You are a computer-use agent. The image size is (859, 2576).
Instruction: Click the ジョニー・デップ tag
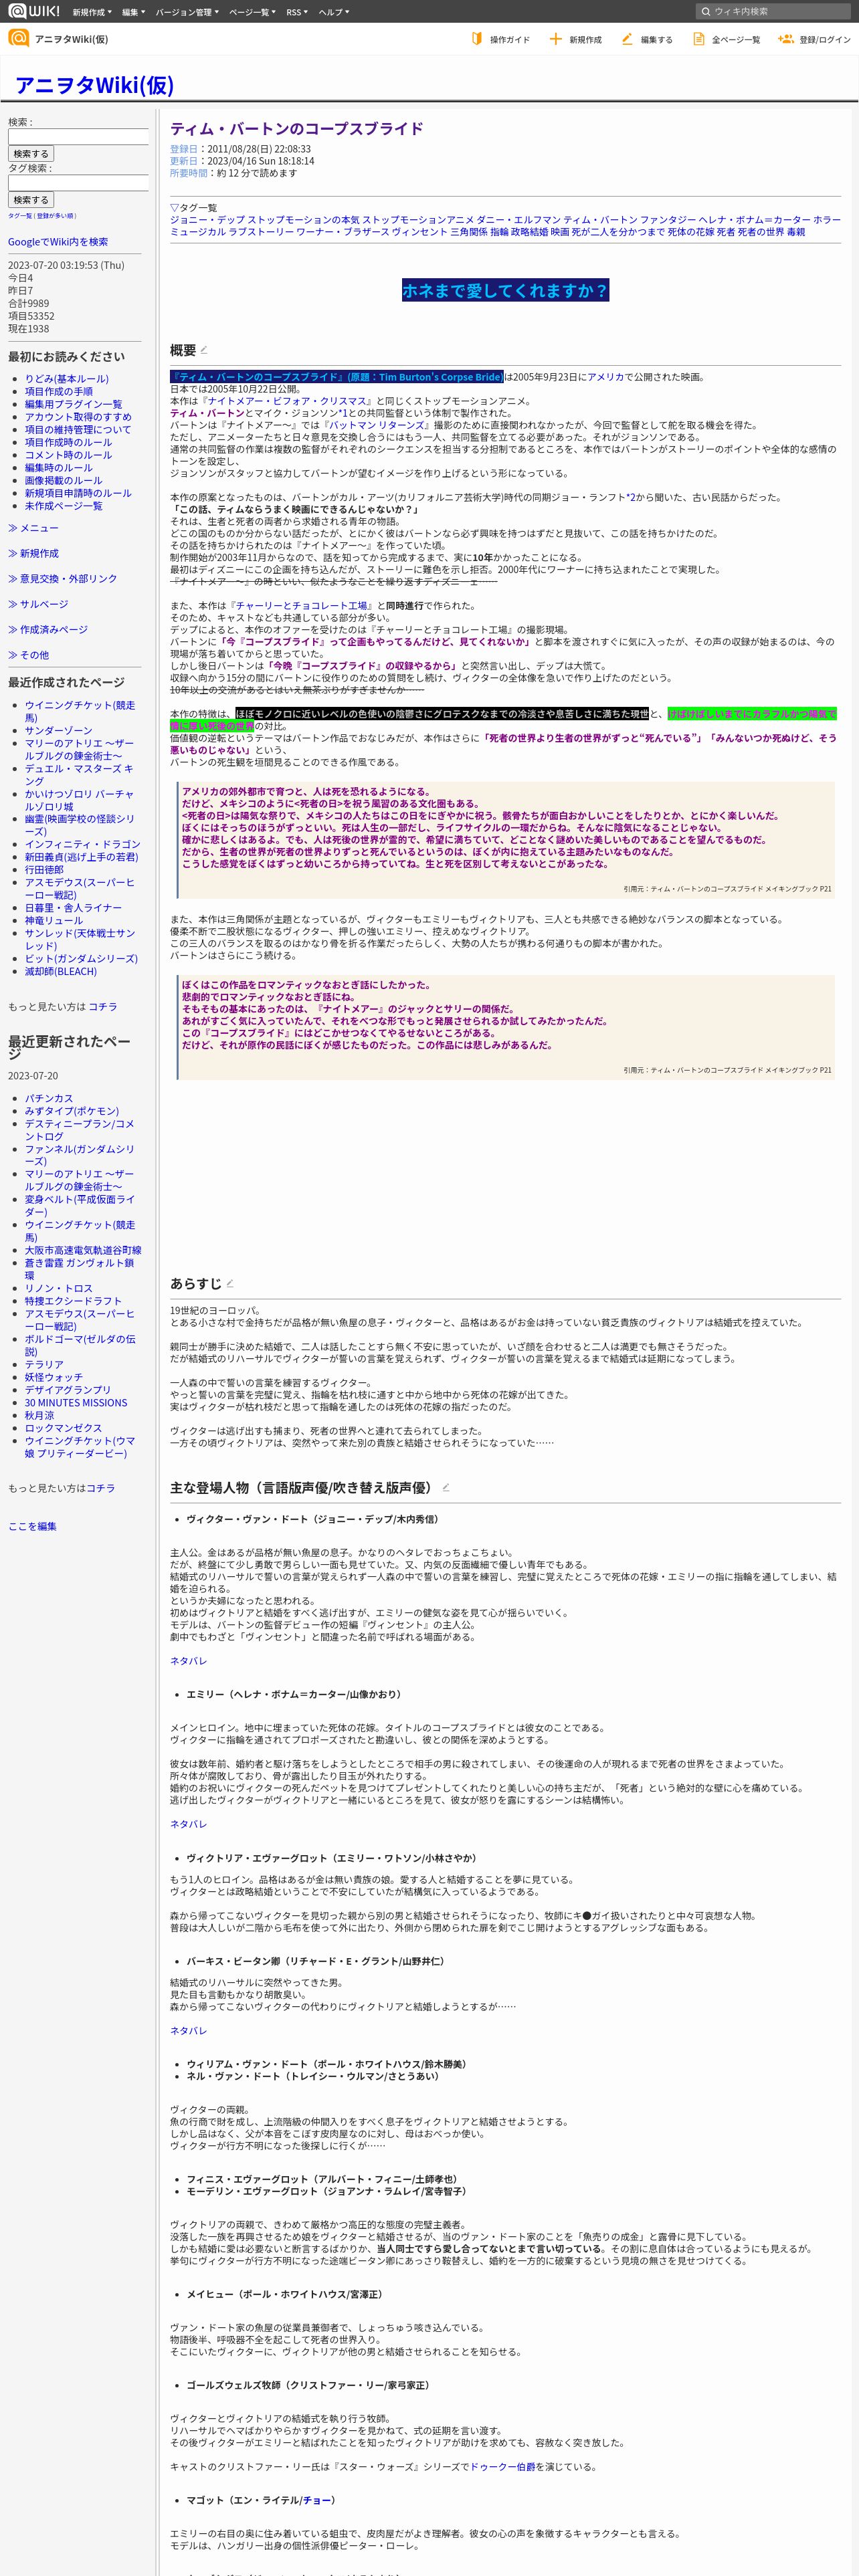[207, 220]
